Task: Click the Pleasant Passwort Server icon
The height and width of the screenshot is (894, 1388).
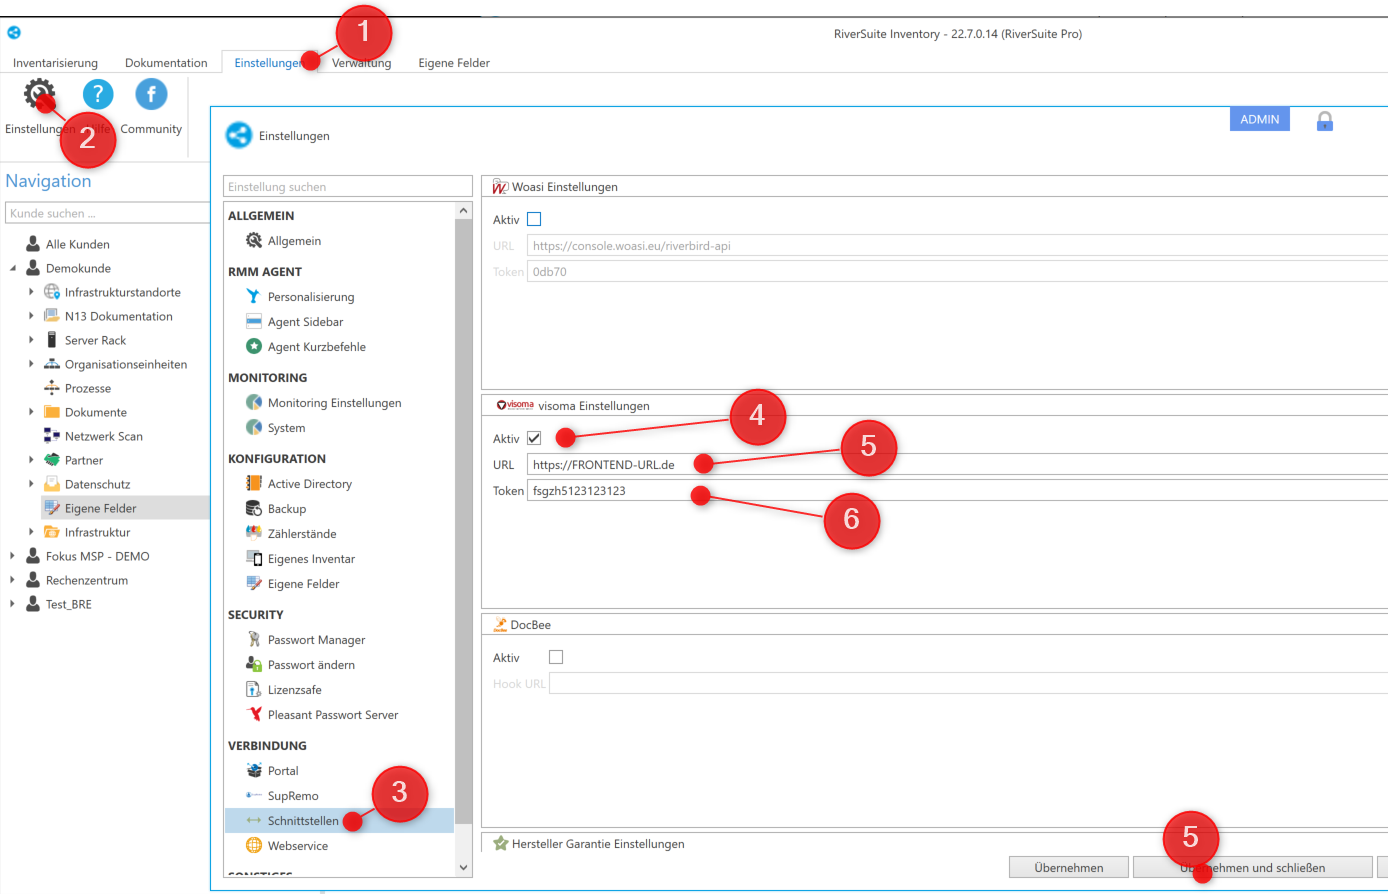Action: [254, 715]
